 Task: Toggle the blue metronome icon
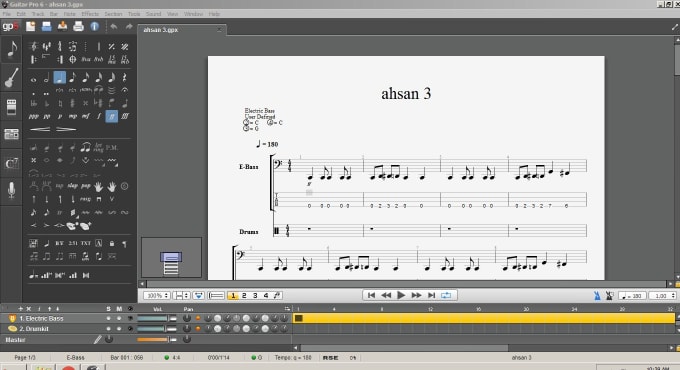(597, 295)
